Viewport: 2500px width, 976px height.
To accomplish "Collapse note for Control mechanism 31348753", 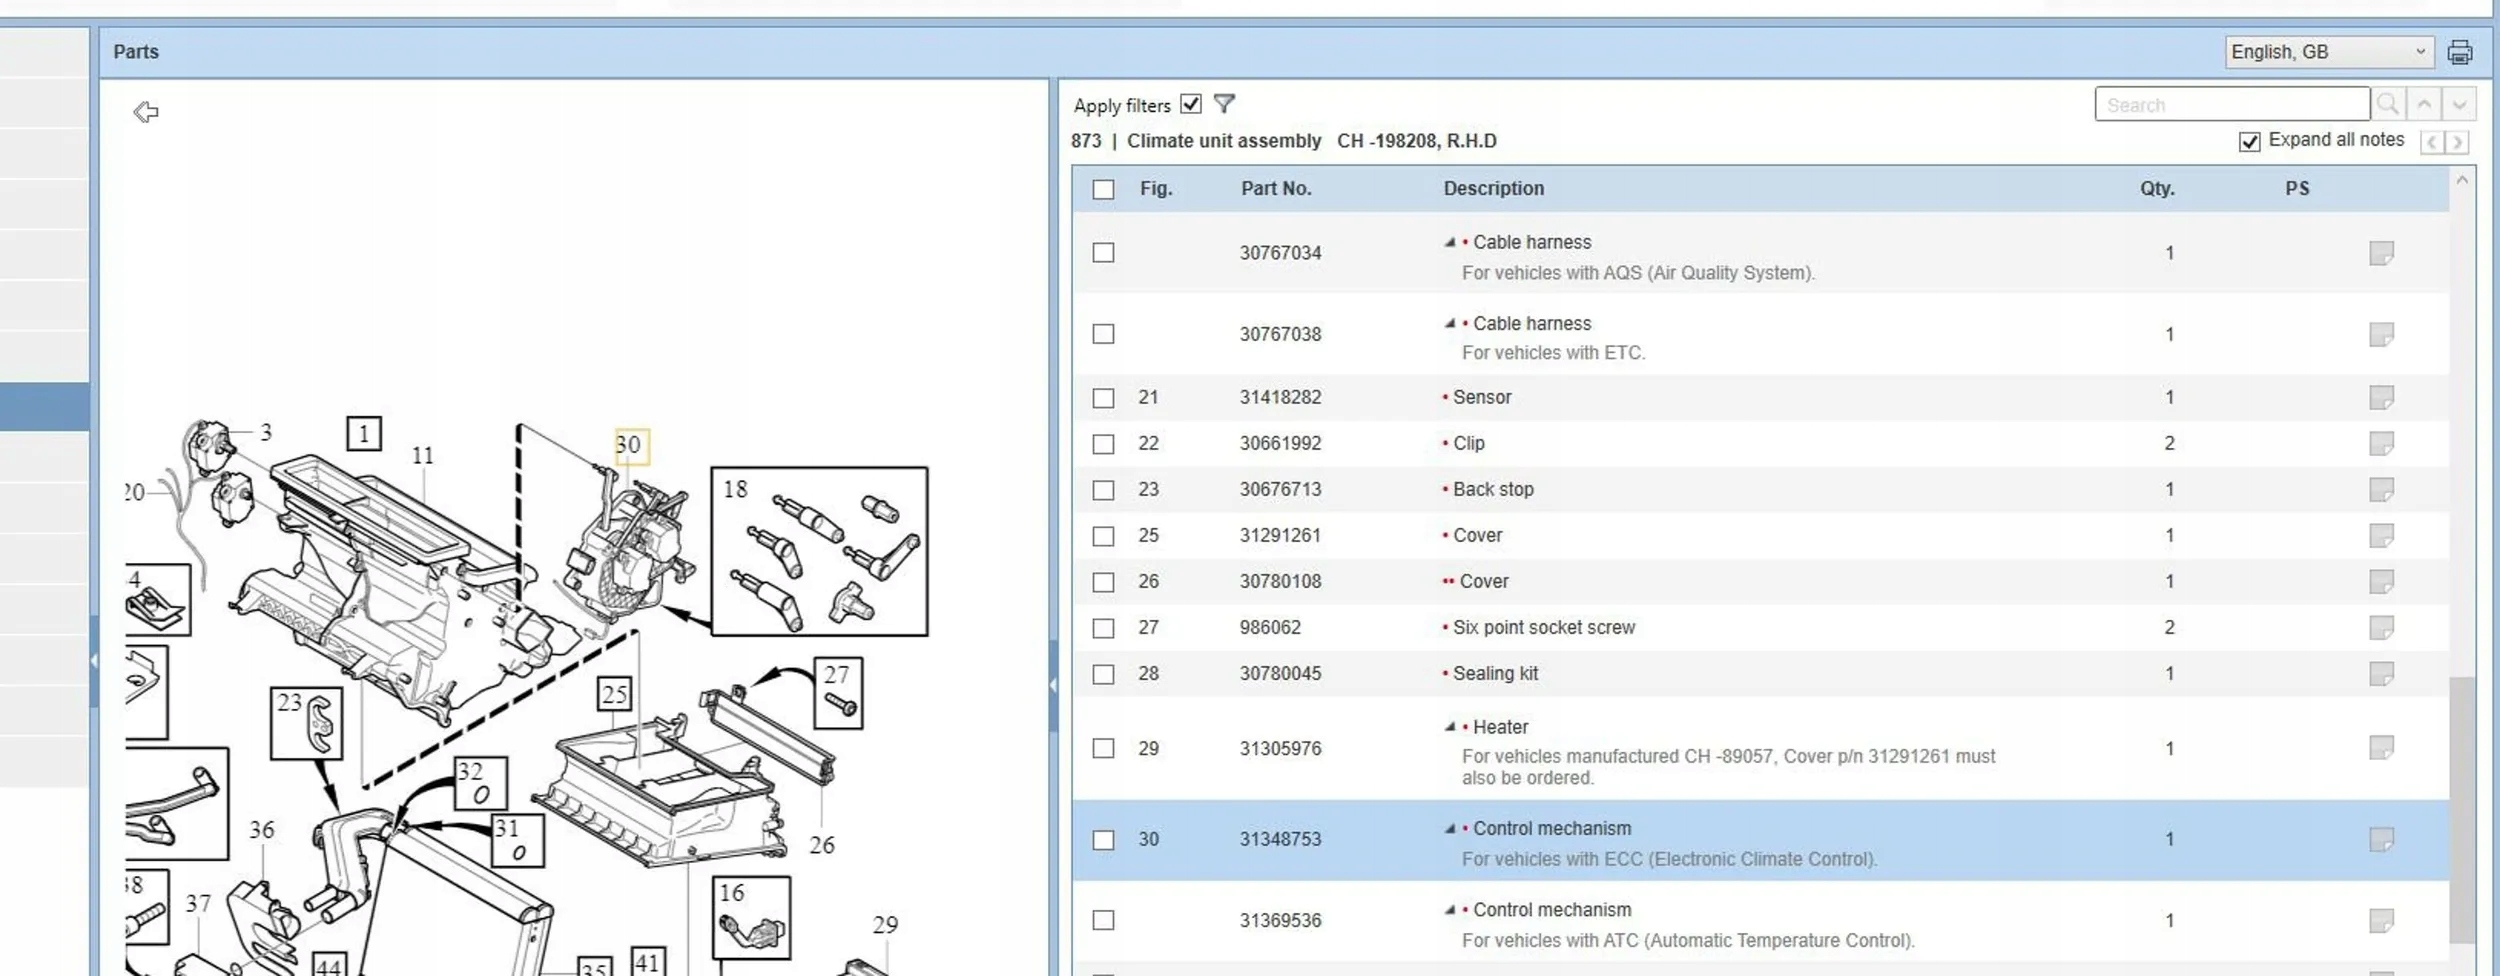I will coord(1450,828).
